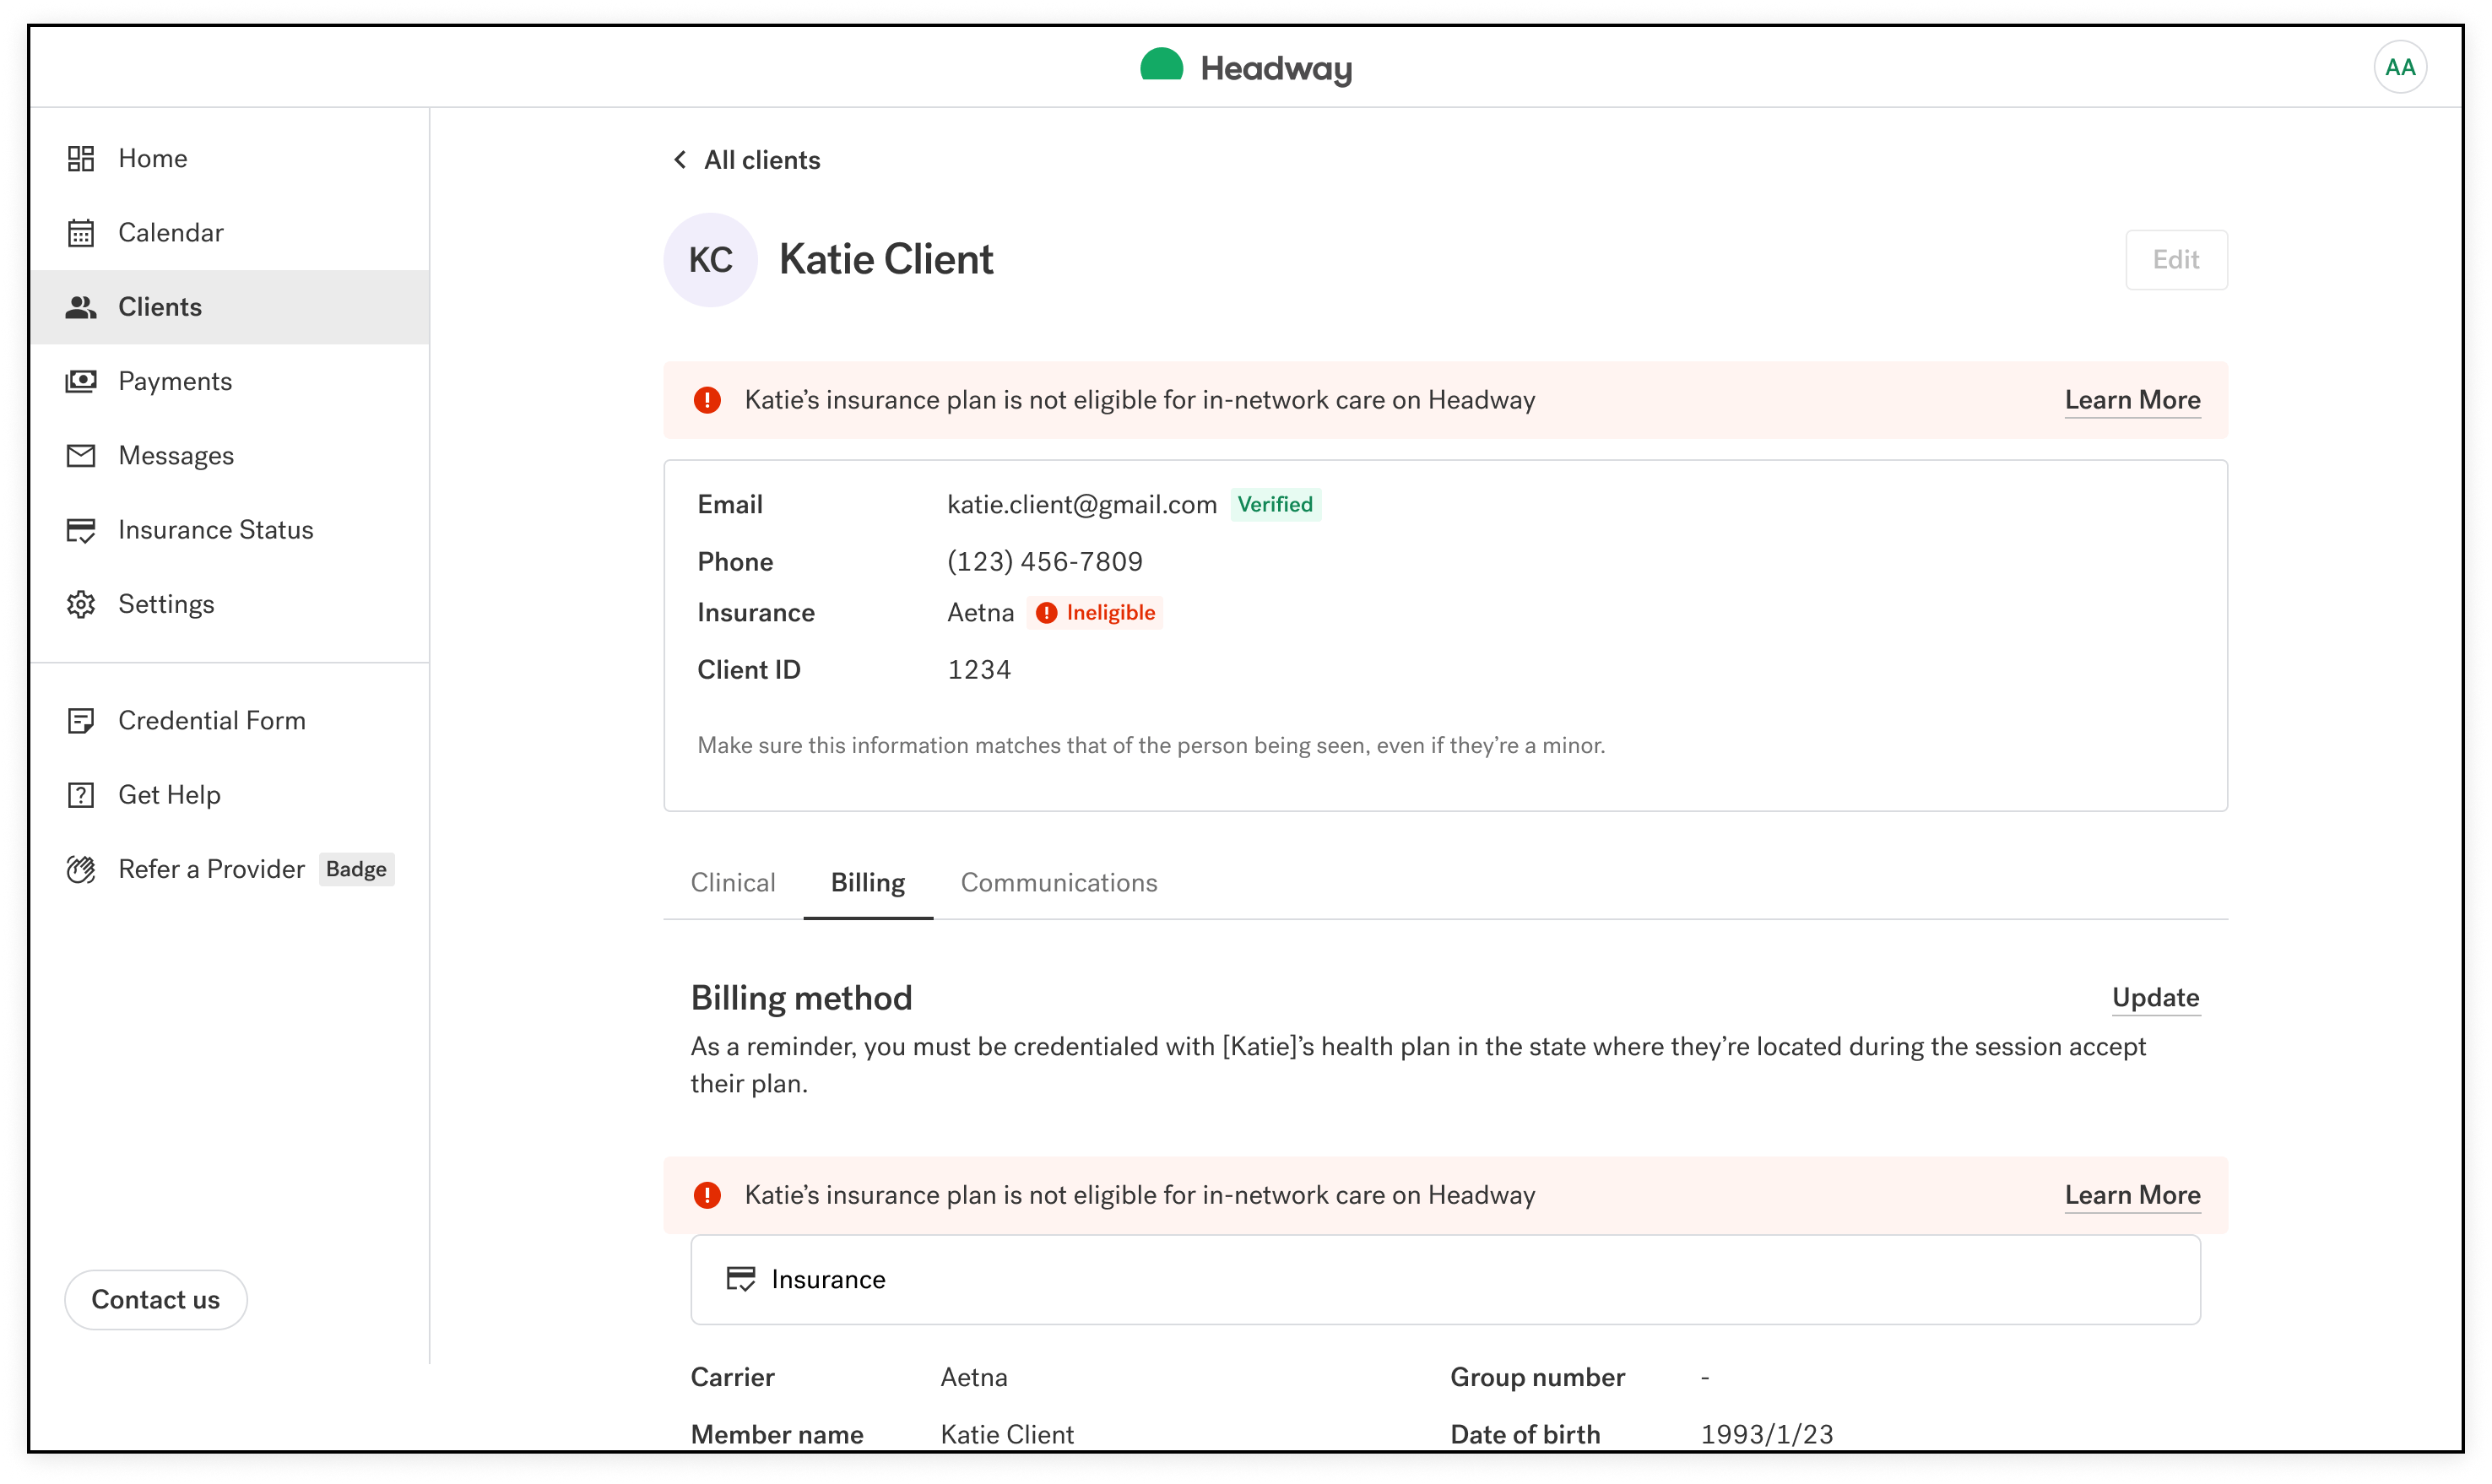Open the Settings gear icon
2492x1484 pixels.
(x=81, y=603)
